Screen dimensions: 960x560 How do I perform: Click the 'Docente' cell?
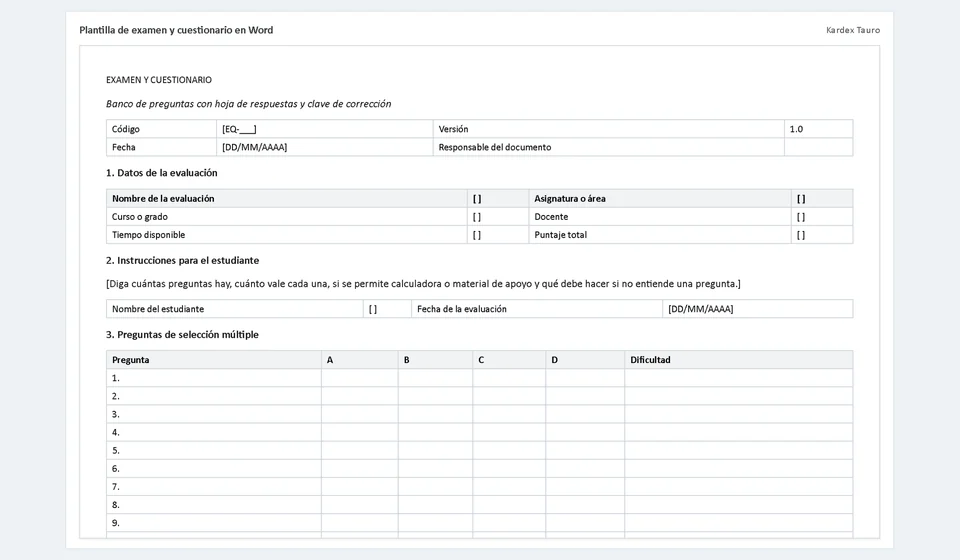660,217
